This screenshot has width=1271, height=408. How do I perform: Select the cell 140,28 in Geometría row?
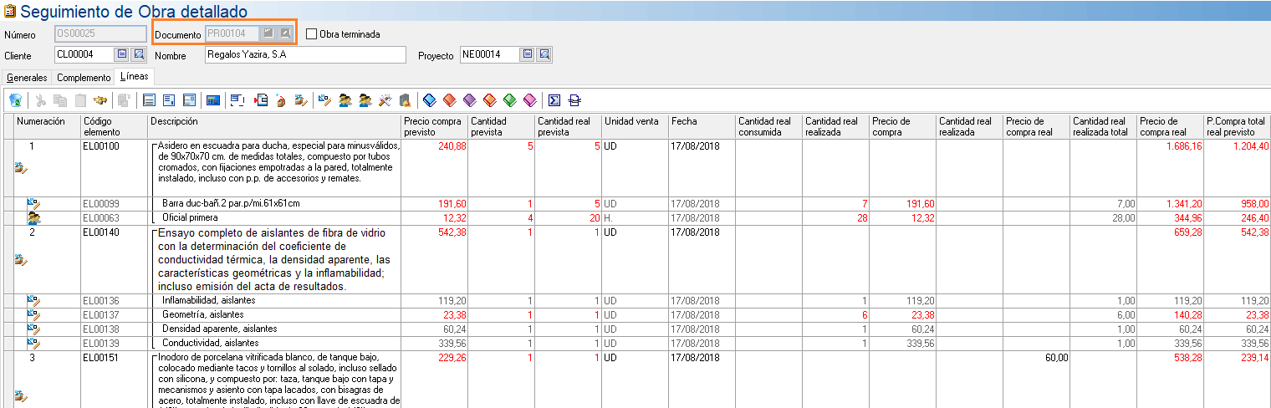point(1171,314)
